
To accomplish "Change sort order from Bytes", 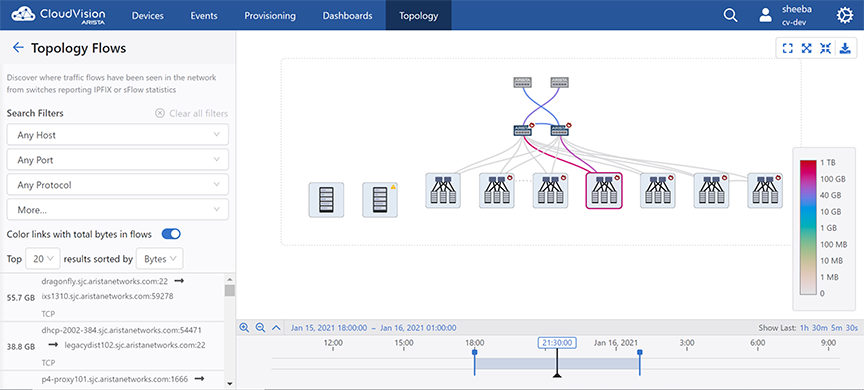I will click(x=160, y=258).
